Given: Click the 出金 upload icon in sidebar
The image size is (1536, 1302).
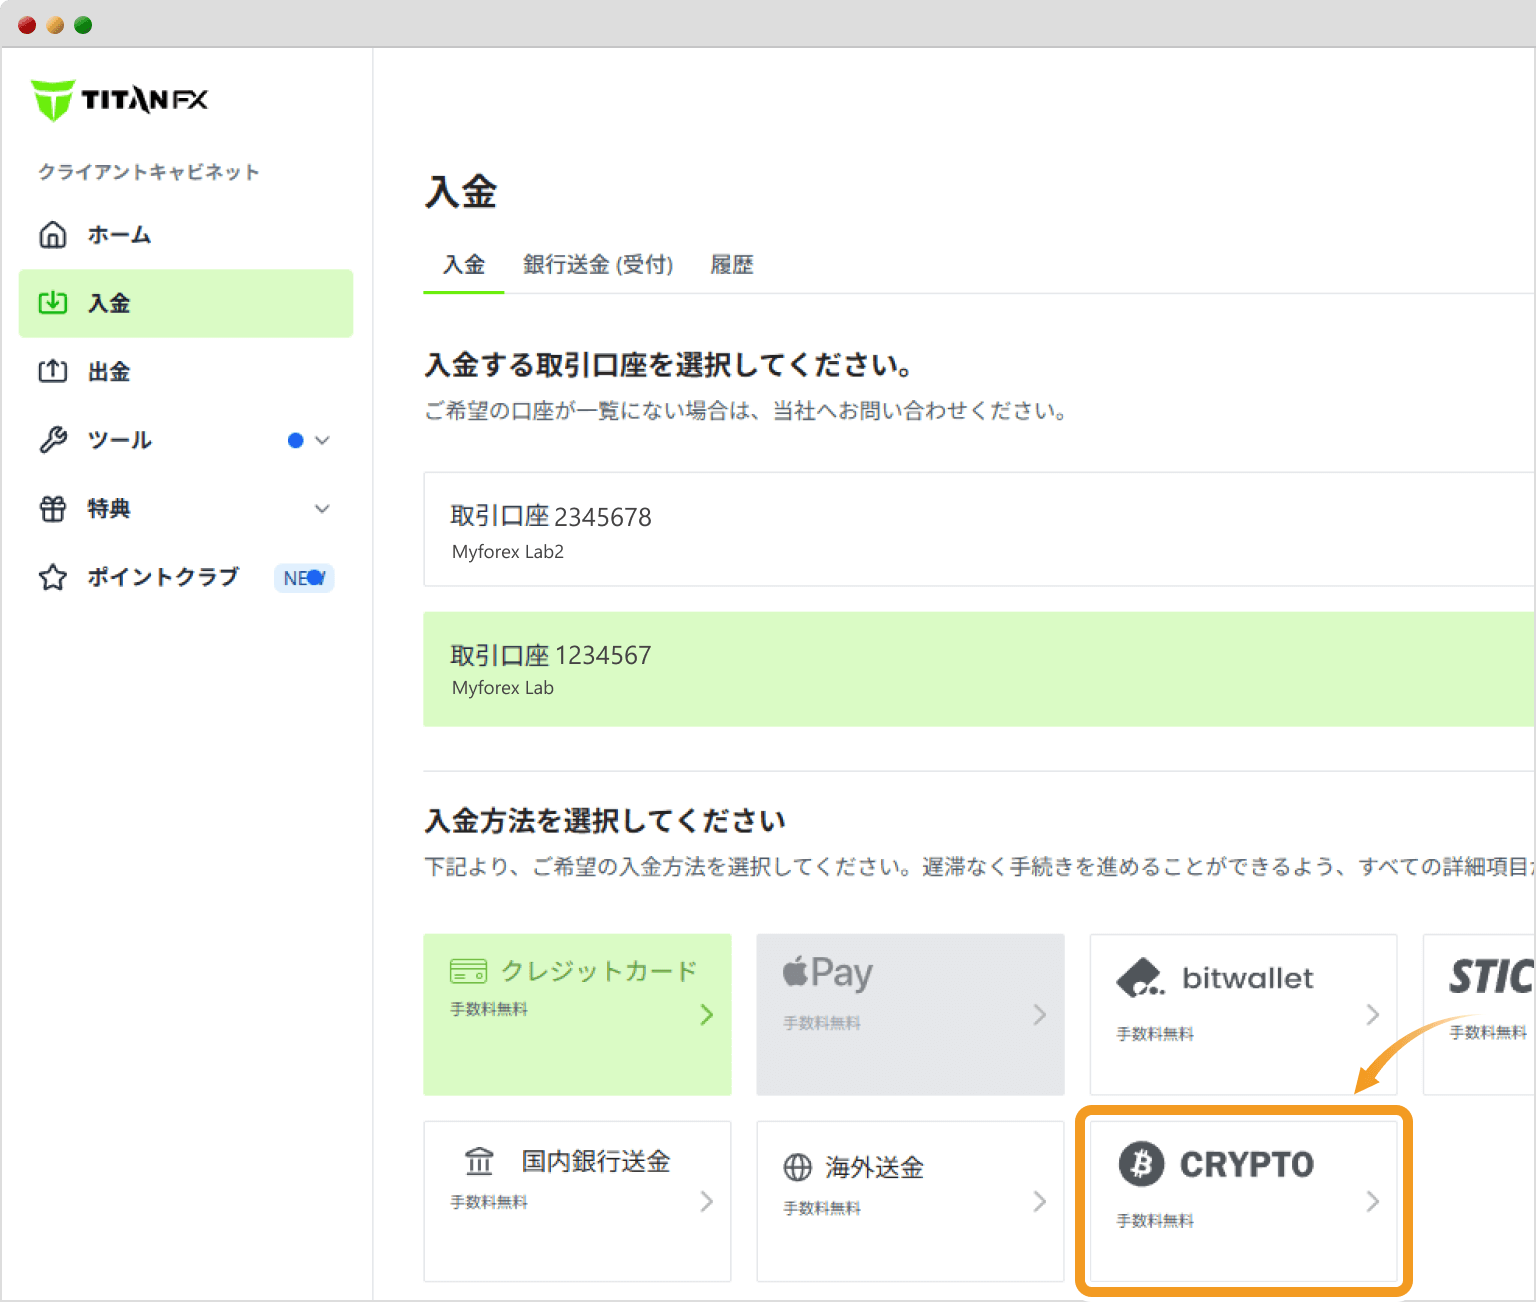Looking at the screenshot, I should coord(53,371).
